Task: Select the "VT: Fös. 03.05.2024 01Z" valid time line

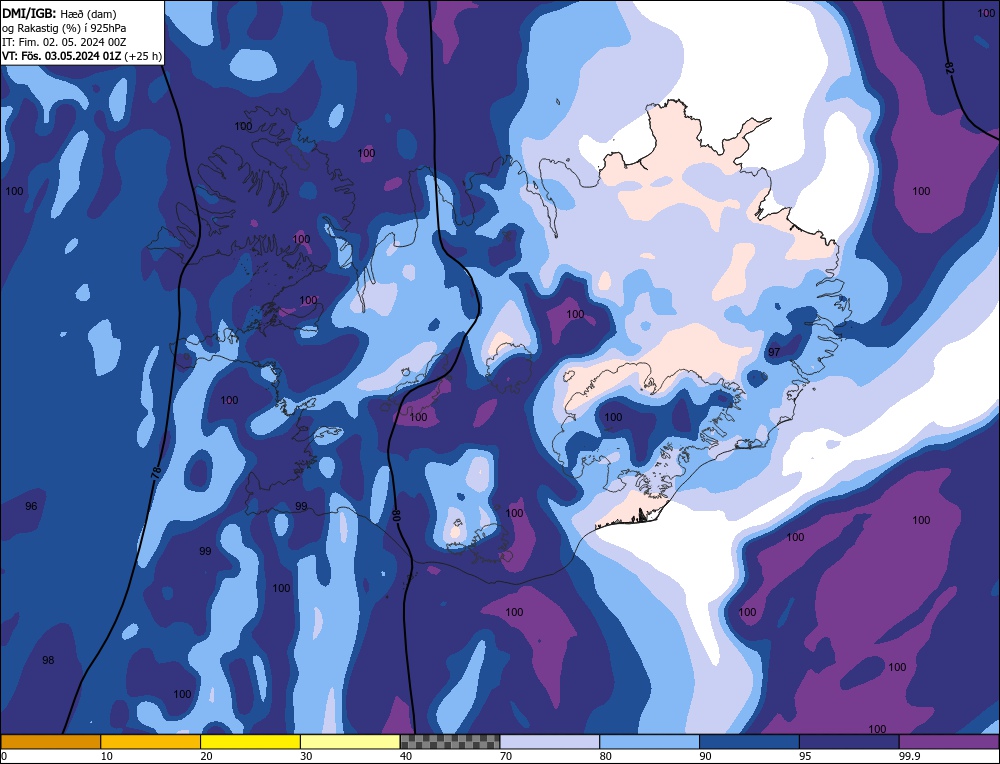Action: [x=82, y=55]
